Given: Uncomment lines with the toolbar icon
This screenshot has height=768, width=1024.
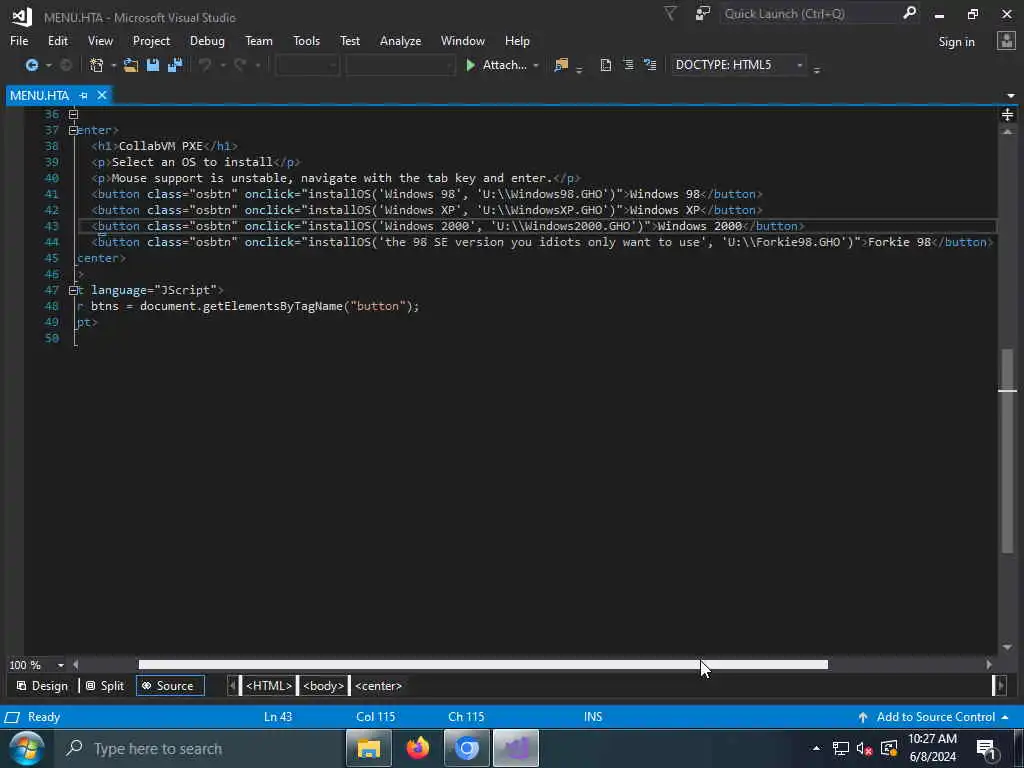Looking at the screenshot, I should coord(650,65).
